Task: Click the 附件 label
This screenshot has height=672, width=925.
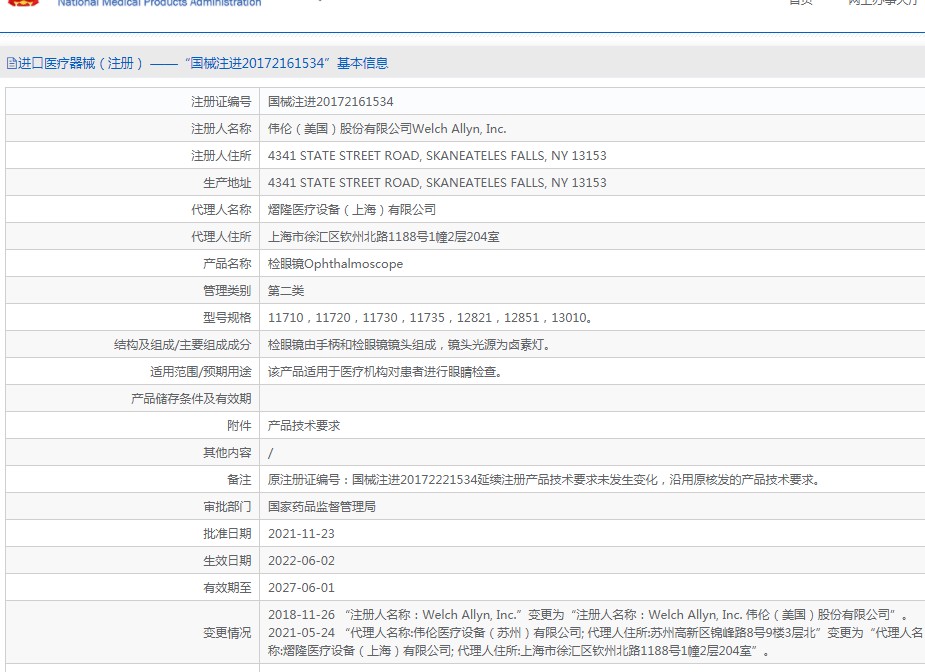Action: [x=240, y=426]
